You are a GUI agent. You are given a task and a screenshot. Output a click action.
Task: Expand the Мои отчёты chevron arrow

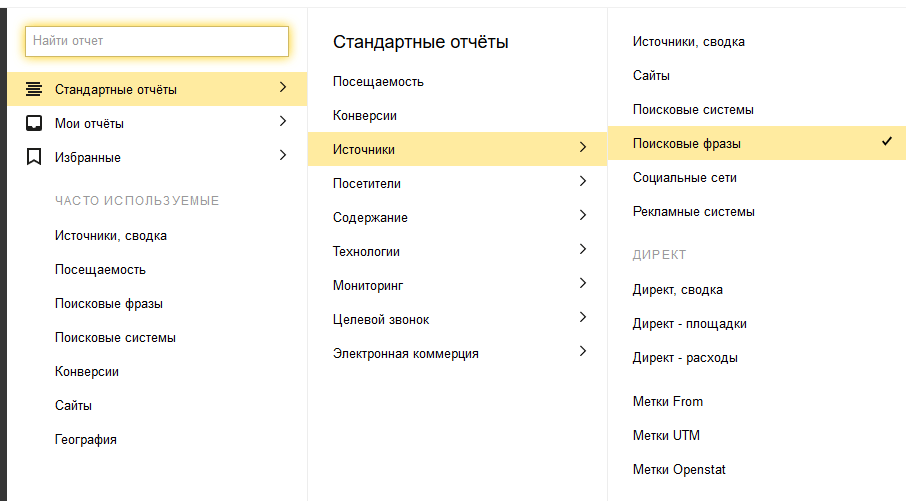click(x=283, y=122)
